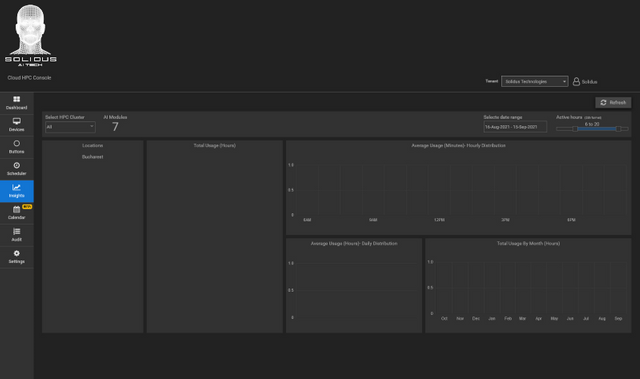
Task: Open the Scheduler sidebar section
Action: tap(17, 169)
